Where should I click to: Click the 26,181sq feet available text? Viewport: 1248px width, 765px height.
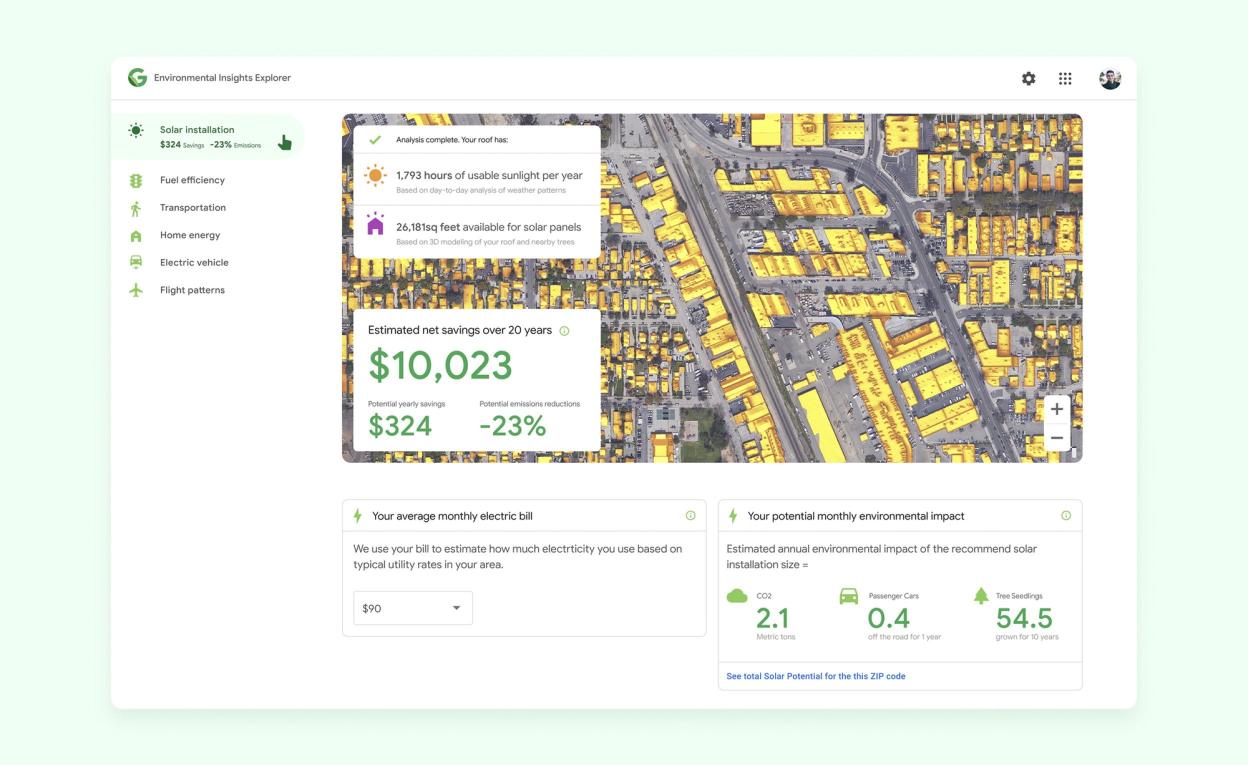coord(488,227)
